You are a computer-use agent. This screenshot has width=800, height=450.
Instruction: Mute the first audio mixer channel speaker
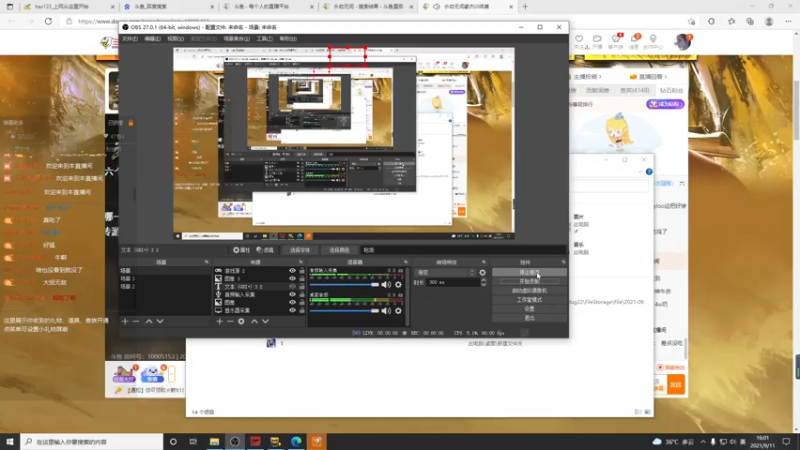click(386, 285)
